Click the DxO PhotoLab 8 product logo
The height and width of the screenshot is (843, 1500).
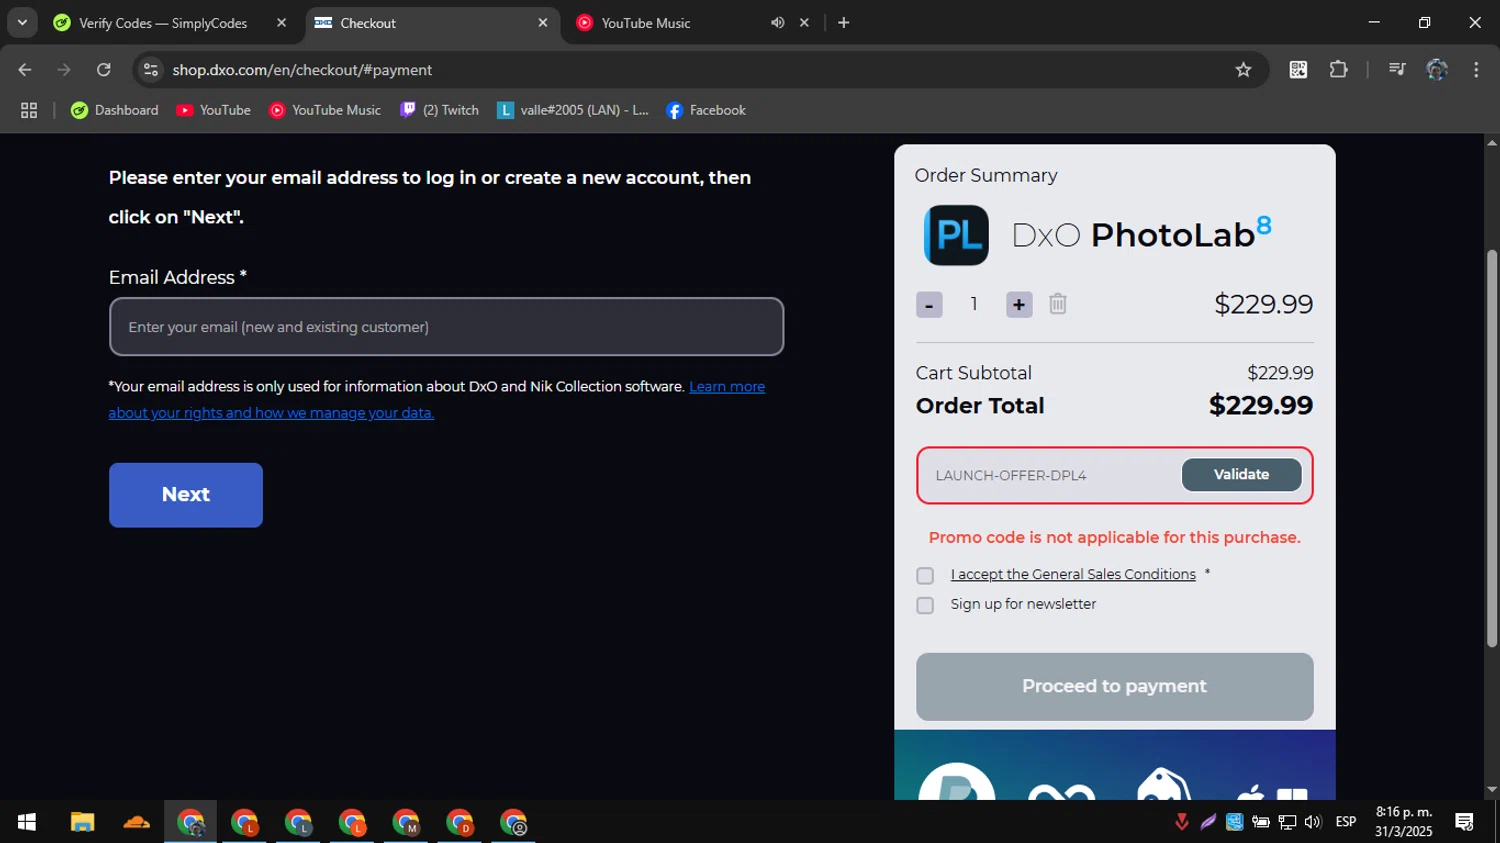[x=956, y=235]
